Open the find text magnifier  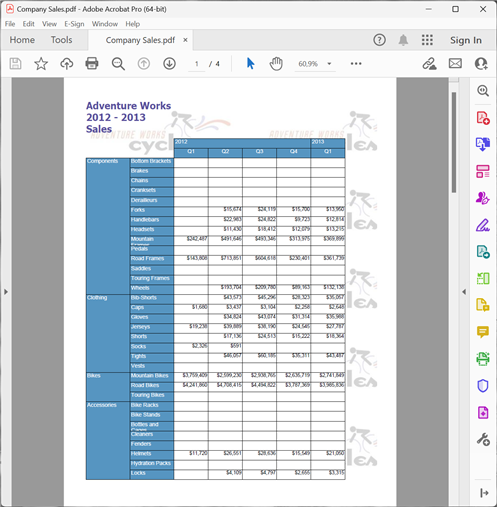[x=118, y=64]
